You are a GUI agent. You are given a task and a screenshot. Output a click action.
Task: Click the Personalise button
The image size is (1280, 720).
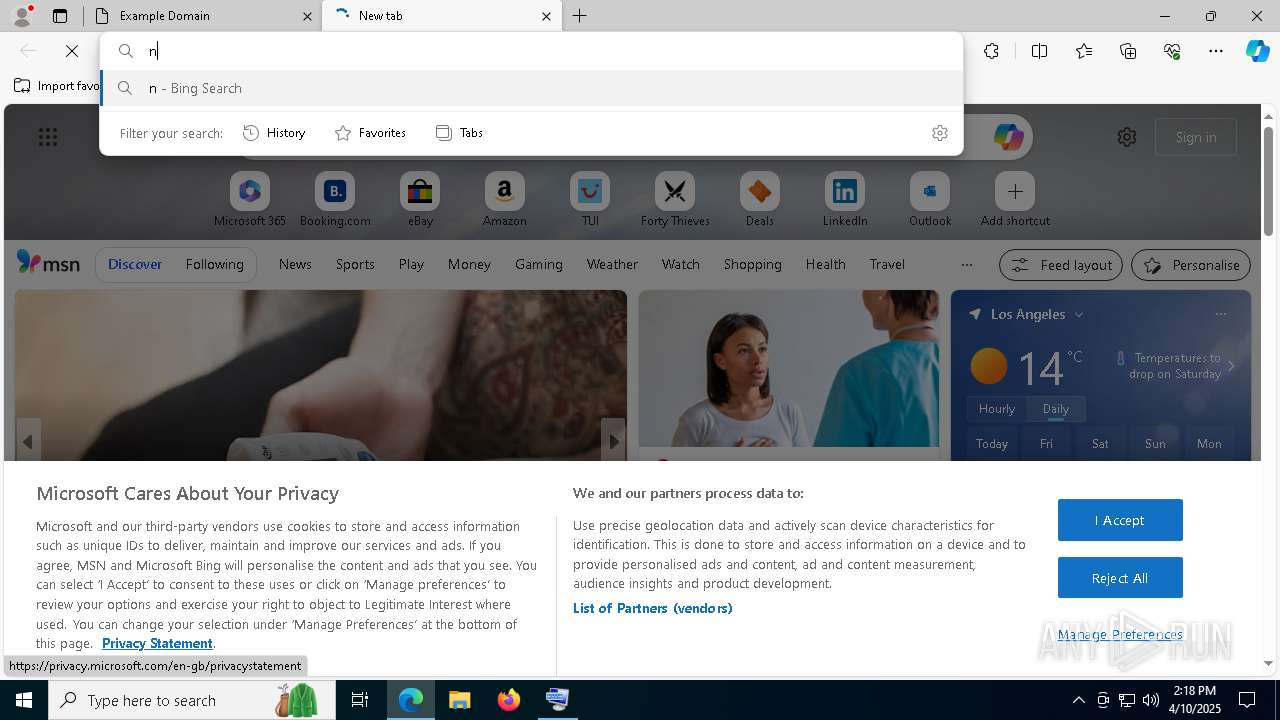click(1191, 265)
